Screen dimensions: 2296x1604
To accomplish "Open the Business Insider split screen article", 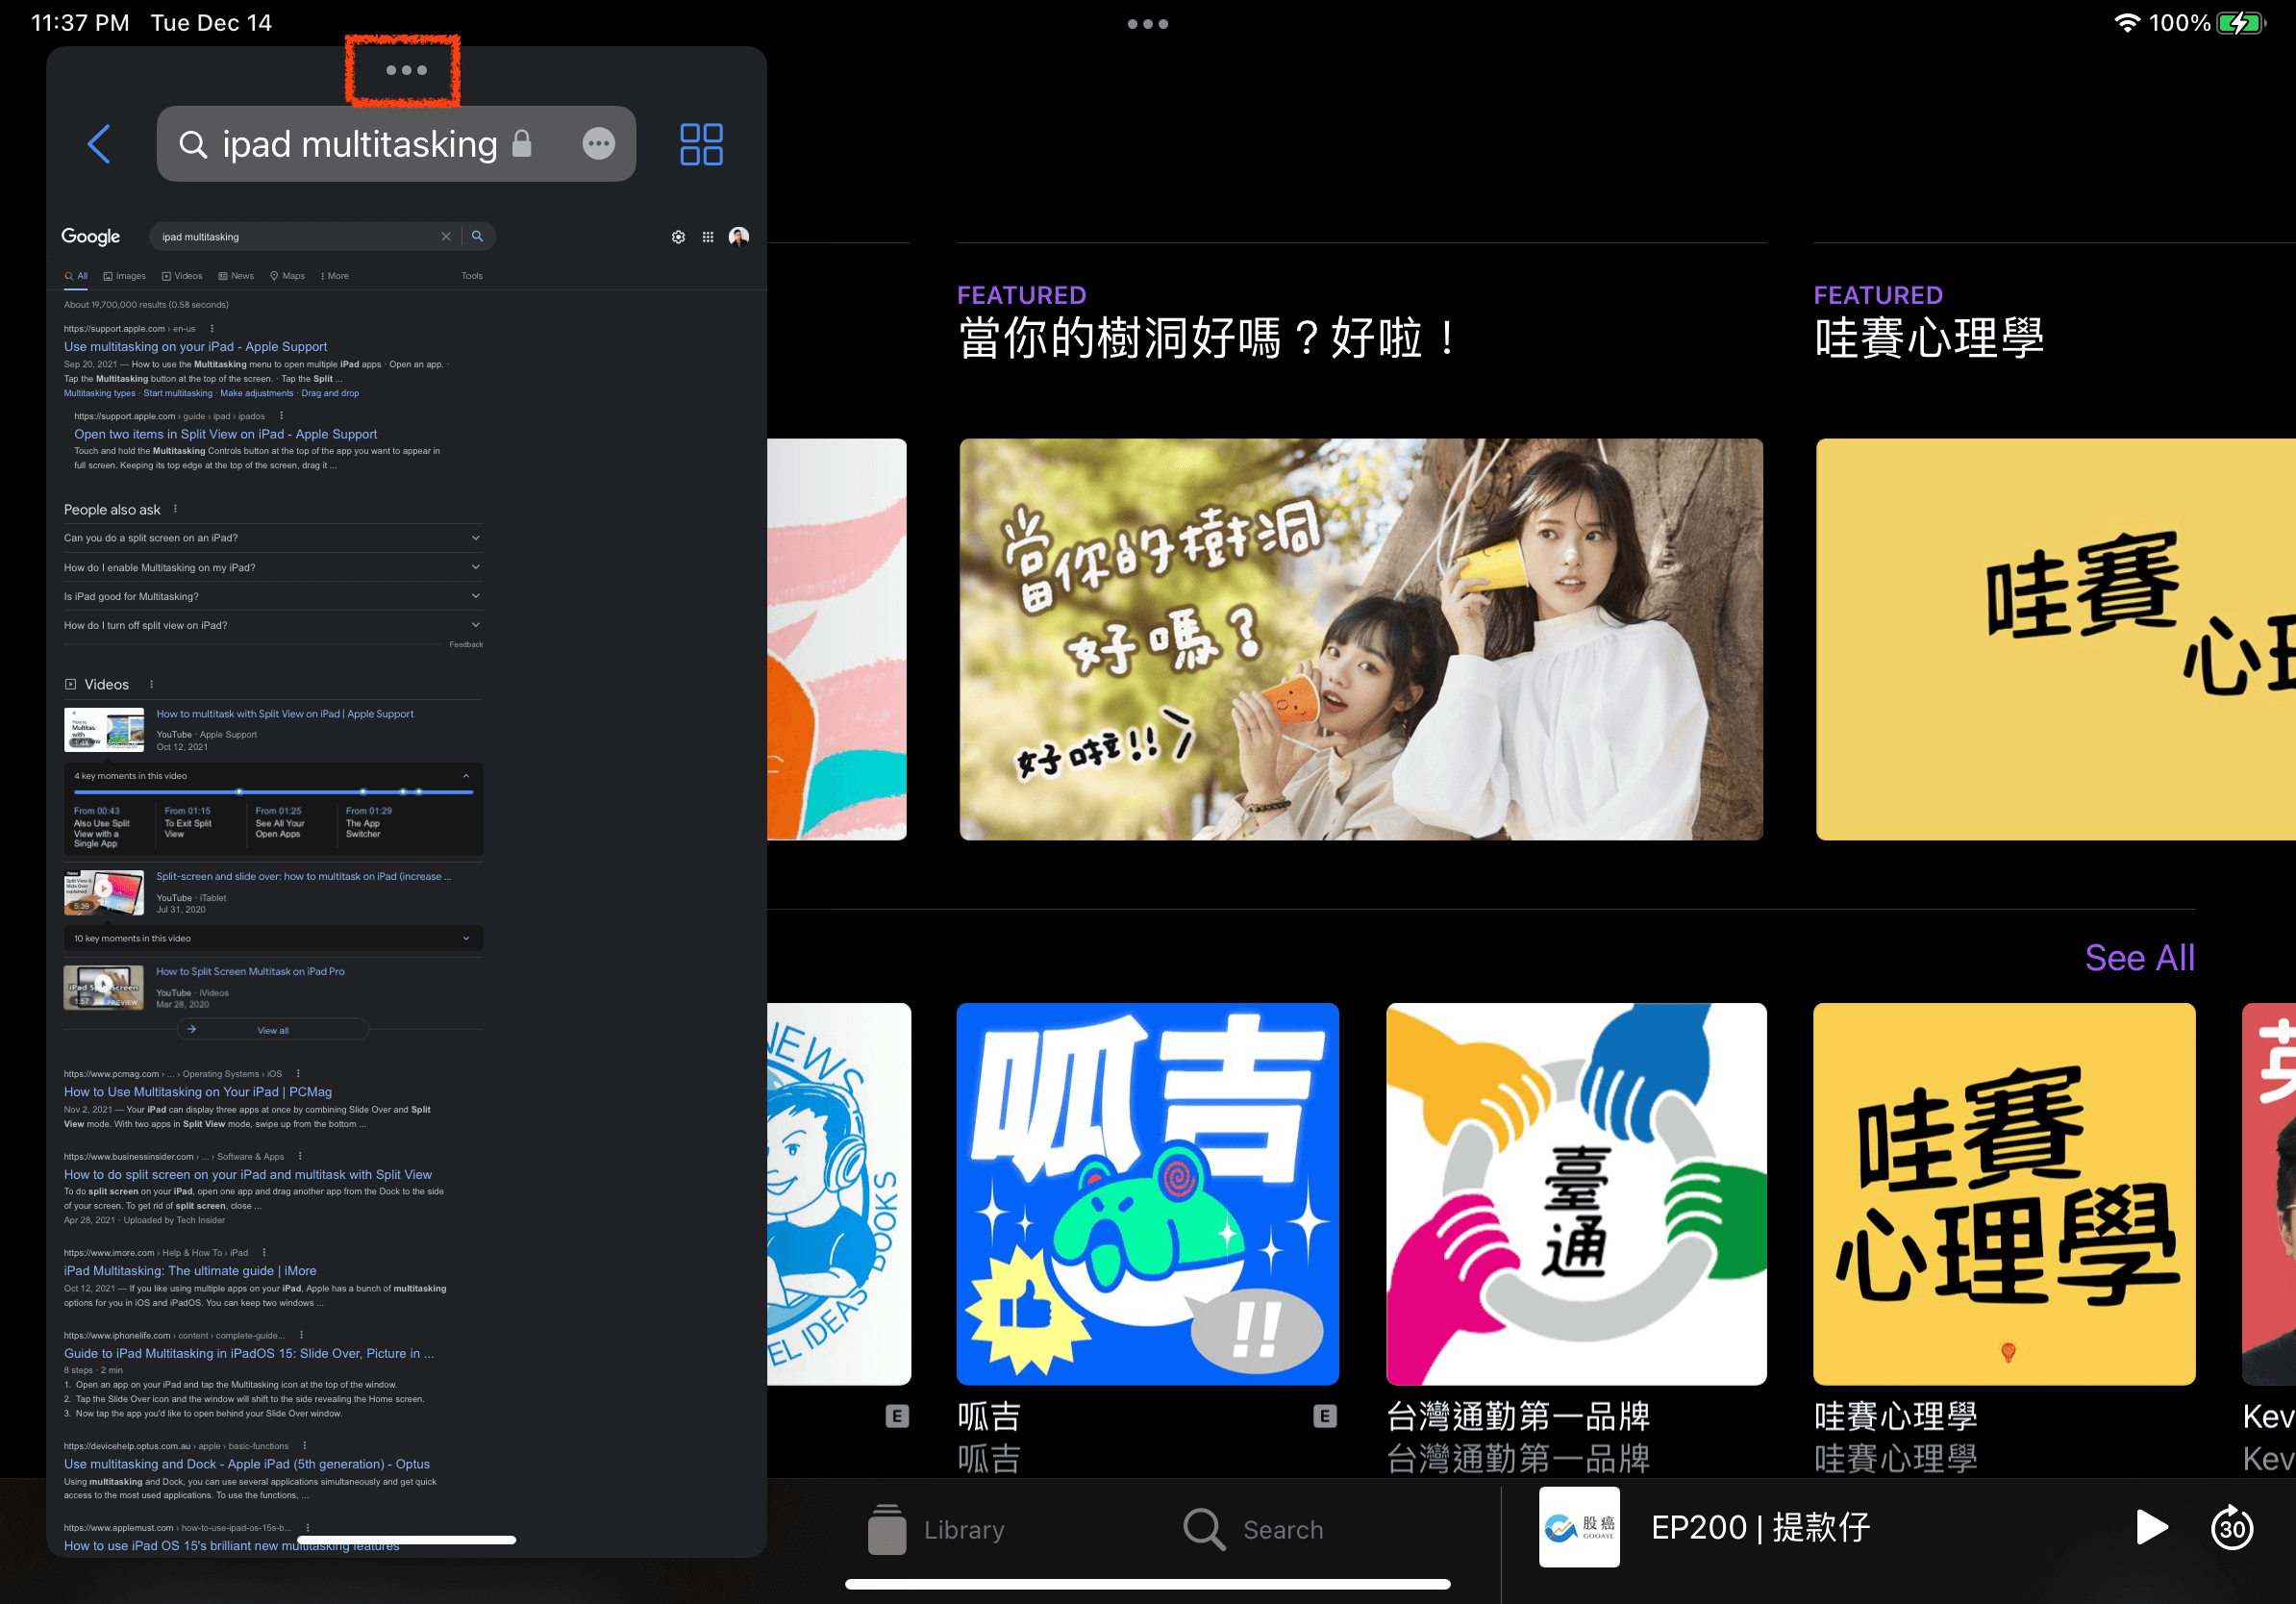I will tap(248, 1175).
